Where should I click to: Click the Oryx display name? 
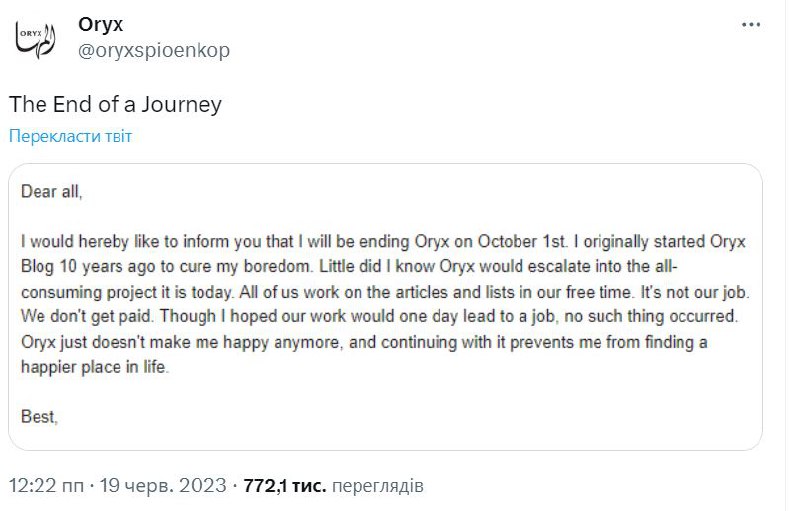point(100,24)
